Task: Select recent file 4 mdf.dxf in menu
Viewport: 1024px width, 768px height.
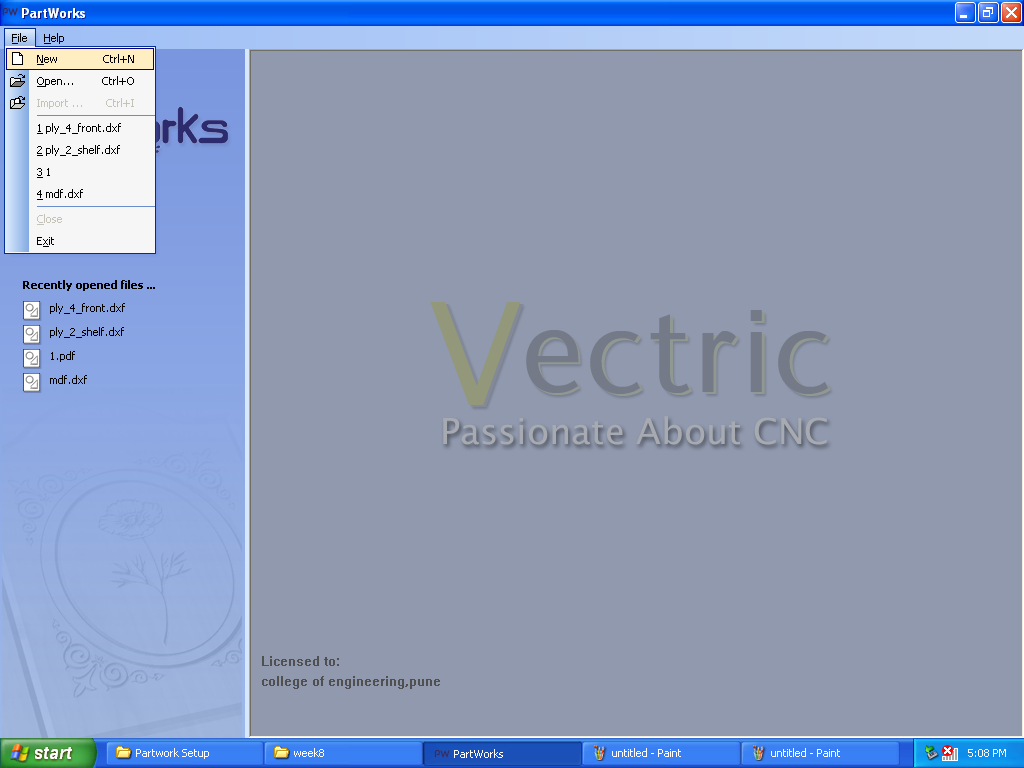Action: pos(80,194)
